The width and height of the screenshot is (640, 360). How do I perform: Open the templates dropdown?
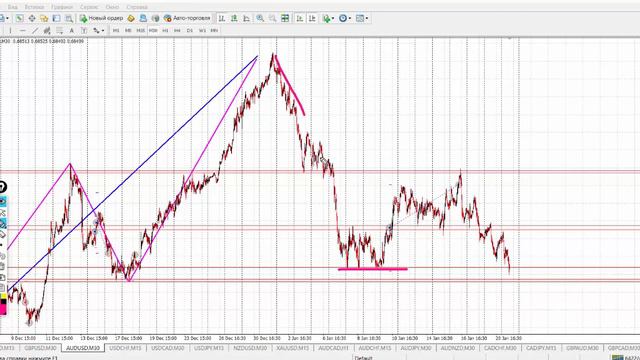tap(362, 18)
